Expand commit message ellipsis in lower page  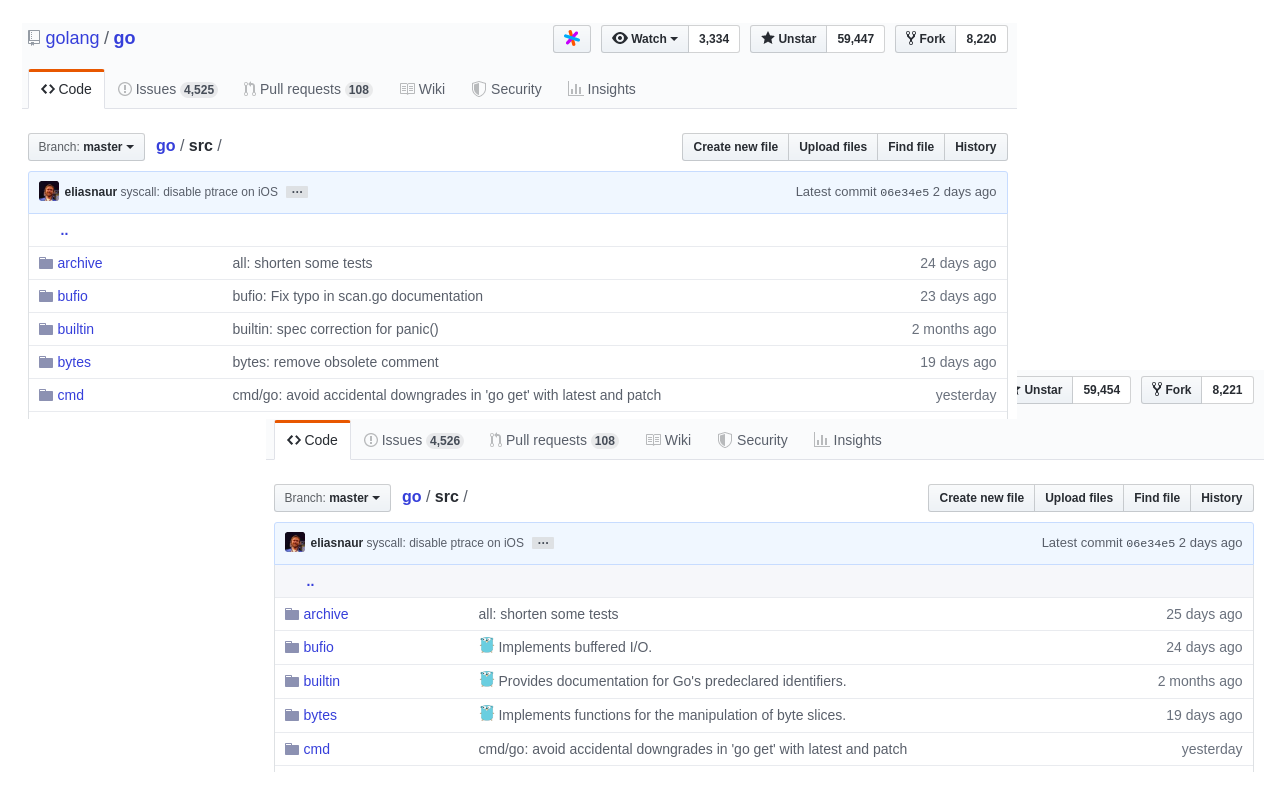click(543, 543)
